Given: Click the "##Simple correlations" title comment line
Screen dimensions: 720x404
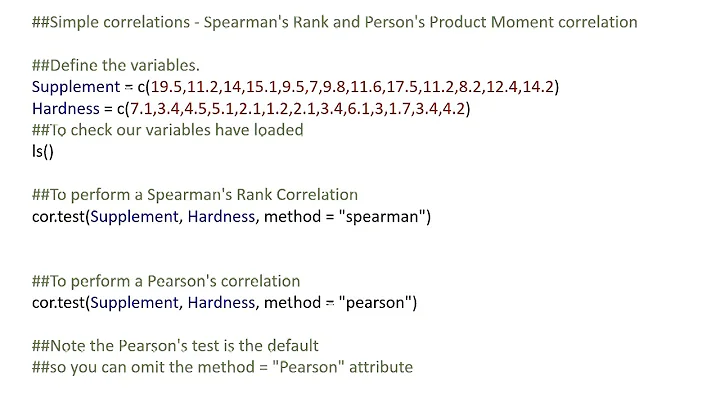Looking at the screenshot, I should [x=334, y=22].
